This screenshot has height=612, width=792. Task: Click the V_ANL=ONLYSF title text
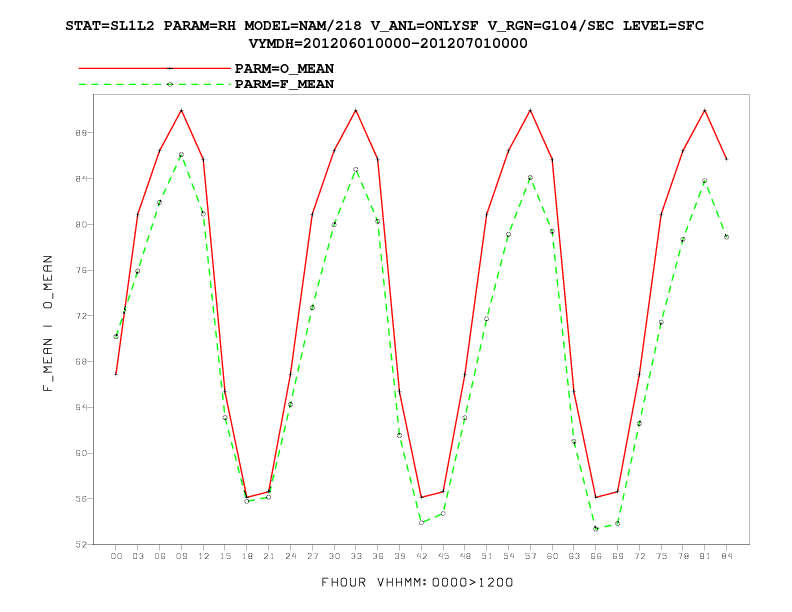click(424, 26)
